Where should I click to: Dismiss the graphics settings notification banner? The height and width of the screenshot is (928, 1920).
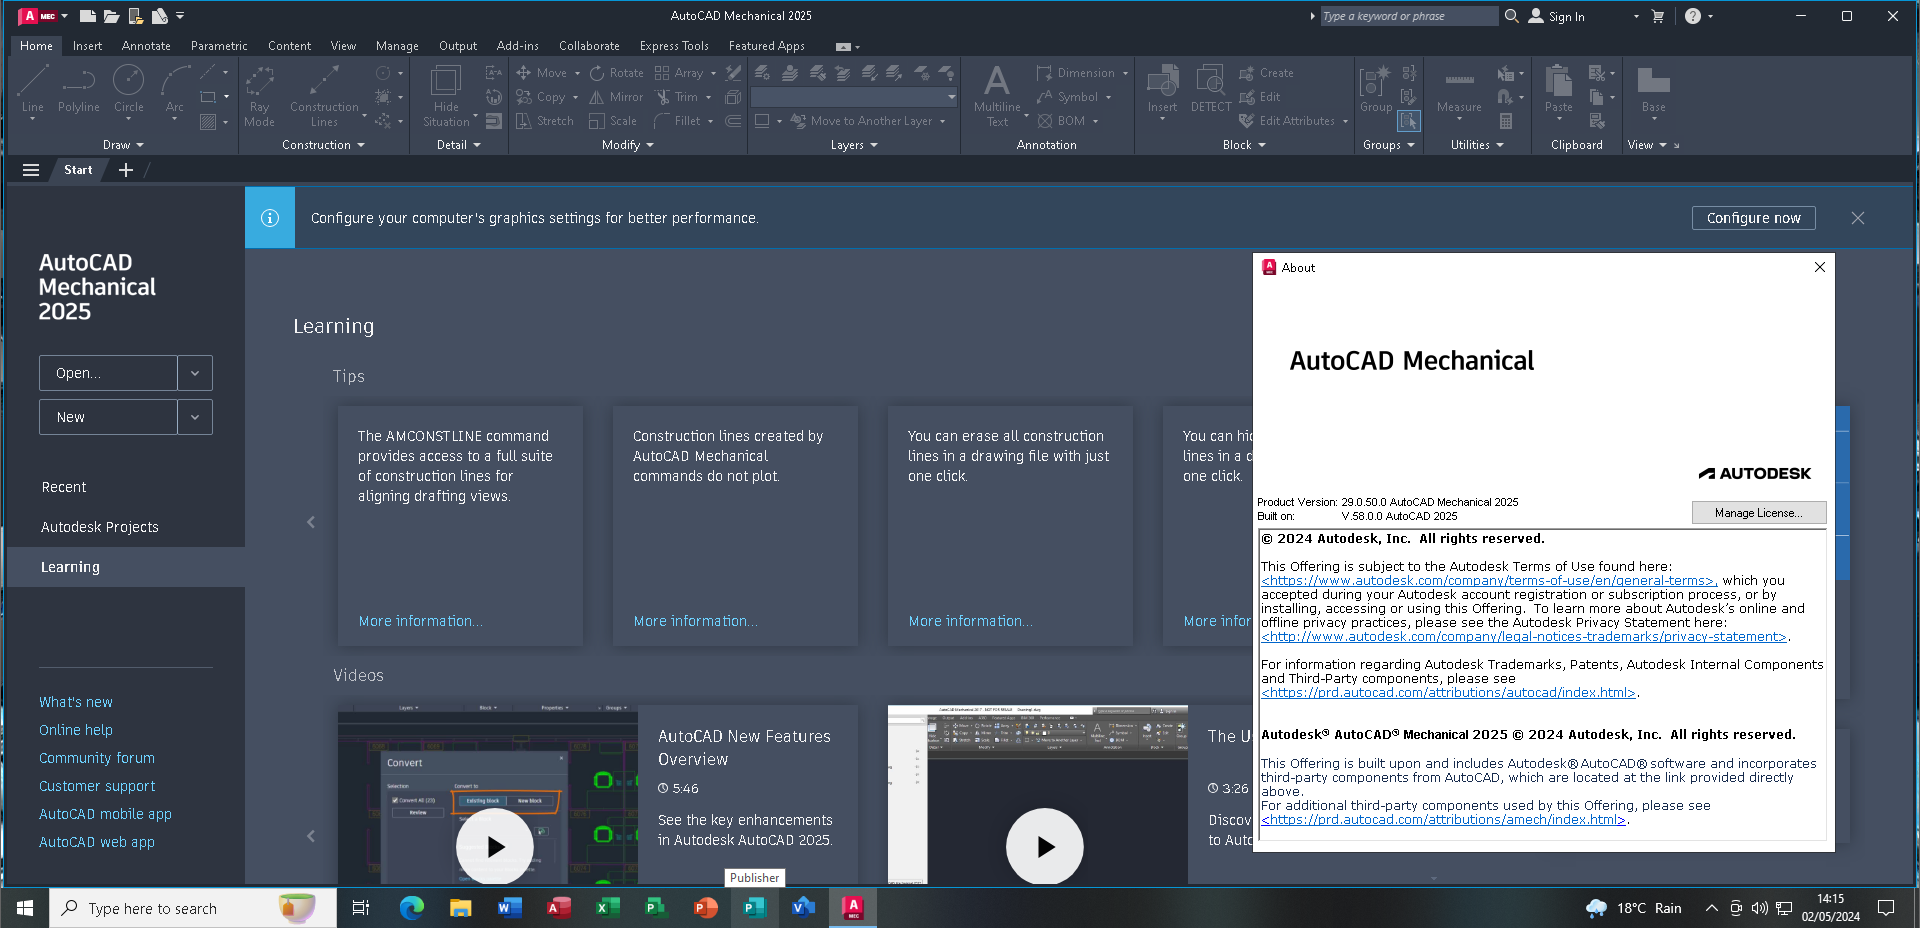(x=1857, y=218)
